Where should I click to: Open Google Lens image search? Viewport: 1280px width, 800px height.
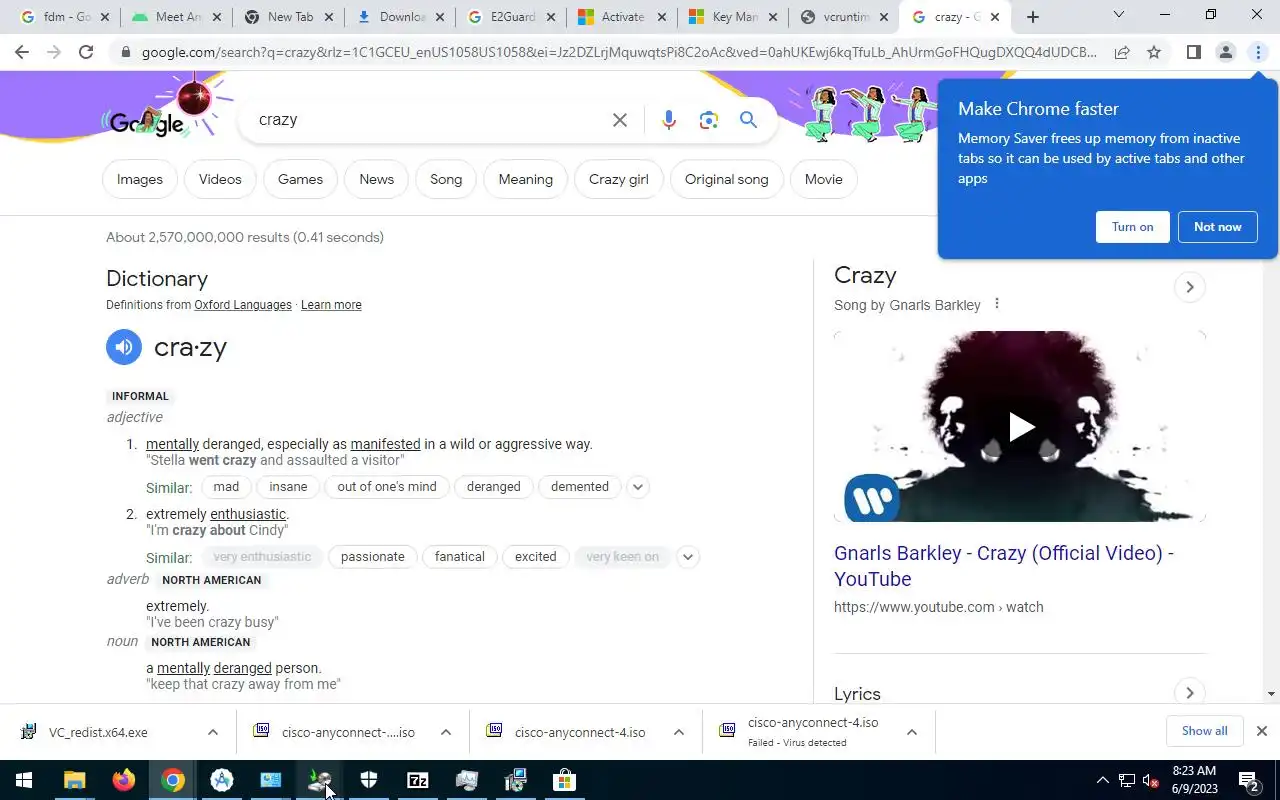coord(709,120)
